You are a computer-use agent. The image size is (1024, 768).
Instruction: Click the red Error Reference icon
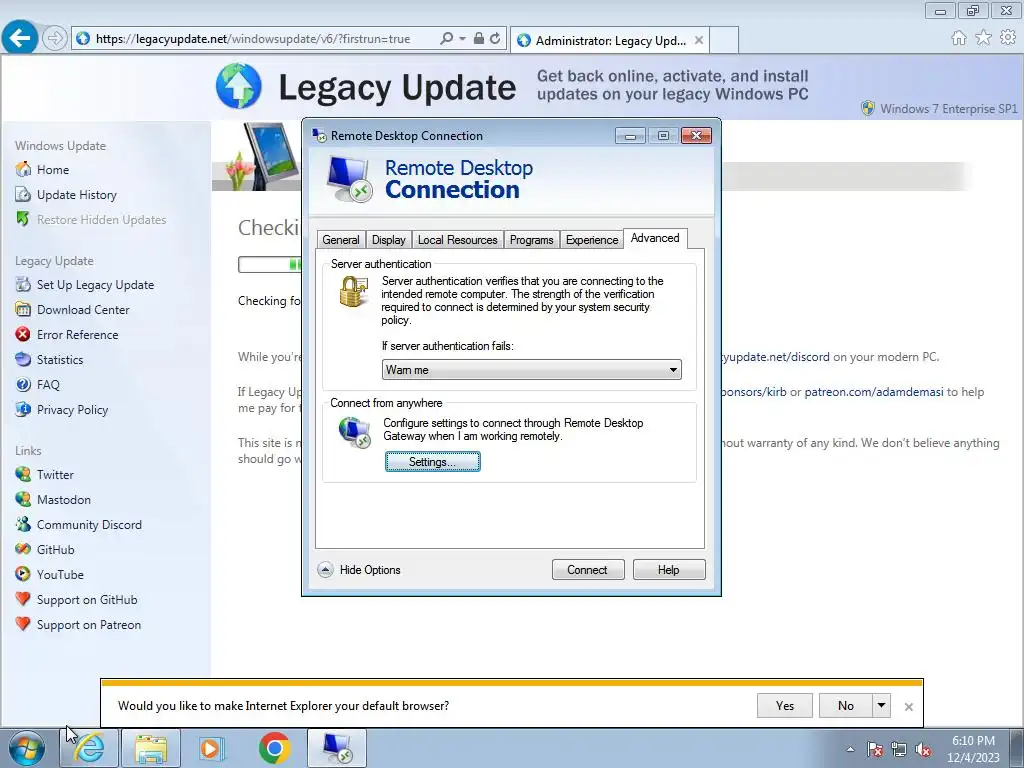coord(23,334)
